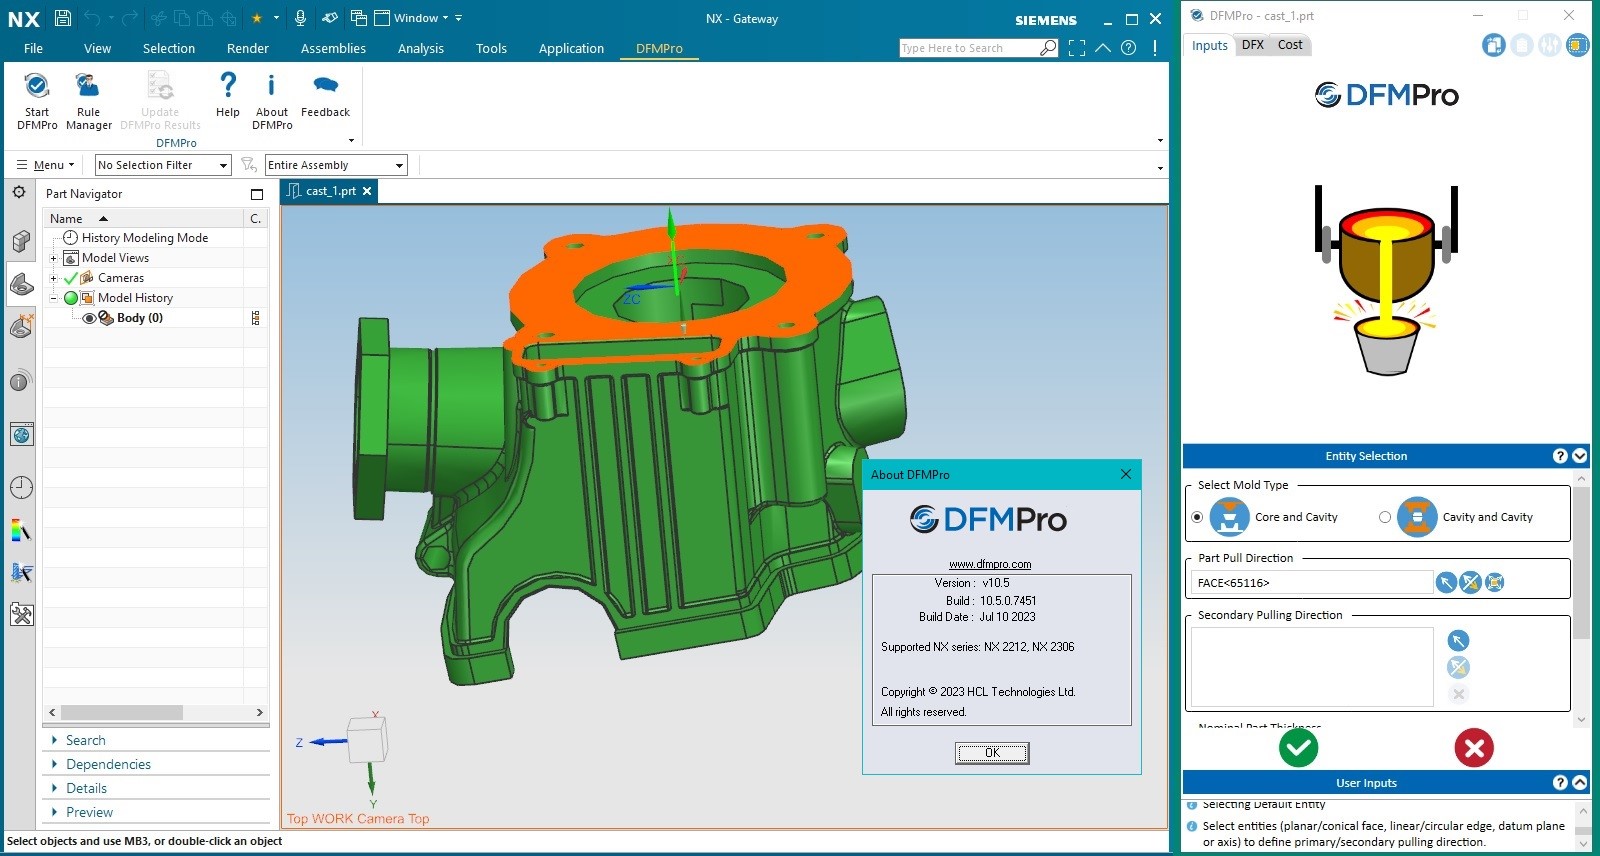Close the About DFMPro dialog
1600x856 pixels.
tap(1126, 474)
